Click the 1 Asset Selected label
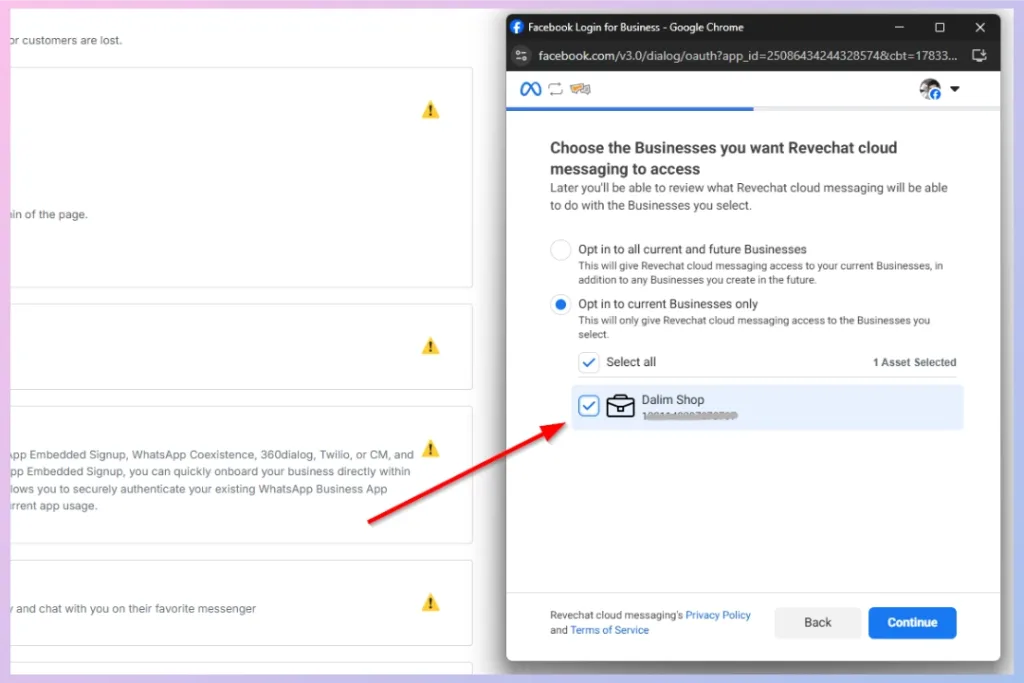 click(x=914, y=362)
